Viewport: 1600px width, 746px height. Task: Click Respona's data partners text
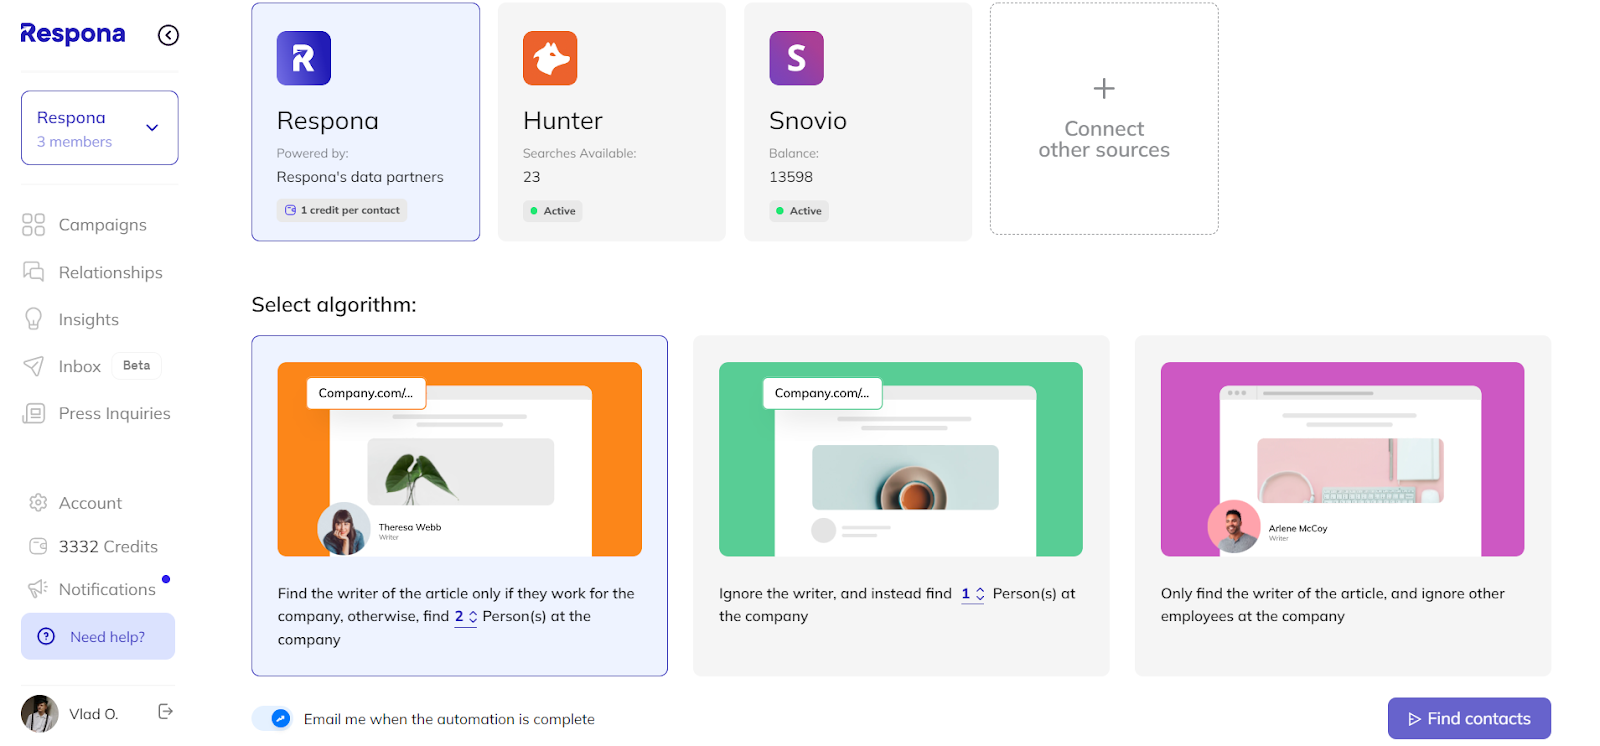(360, 177)
